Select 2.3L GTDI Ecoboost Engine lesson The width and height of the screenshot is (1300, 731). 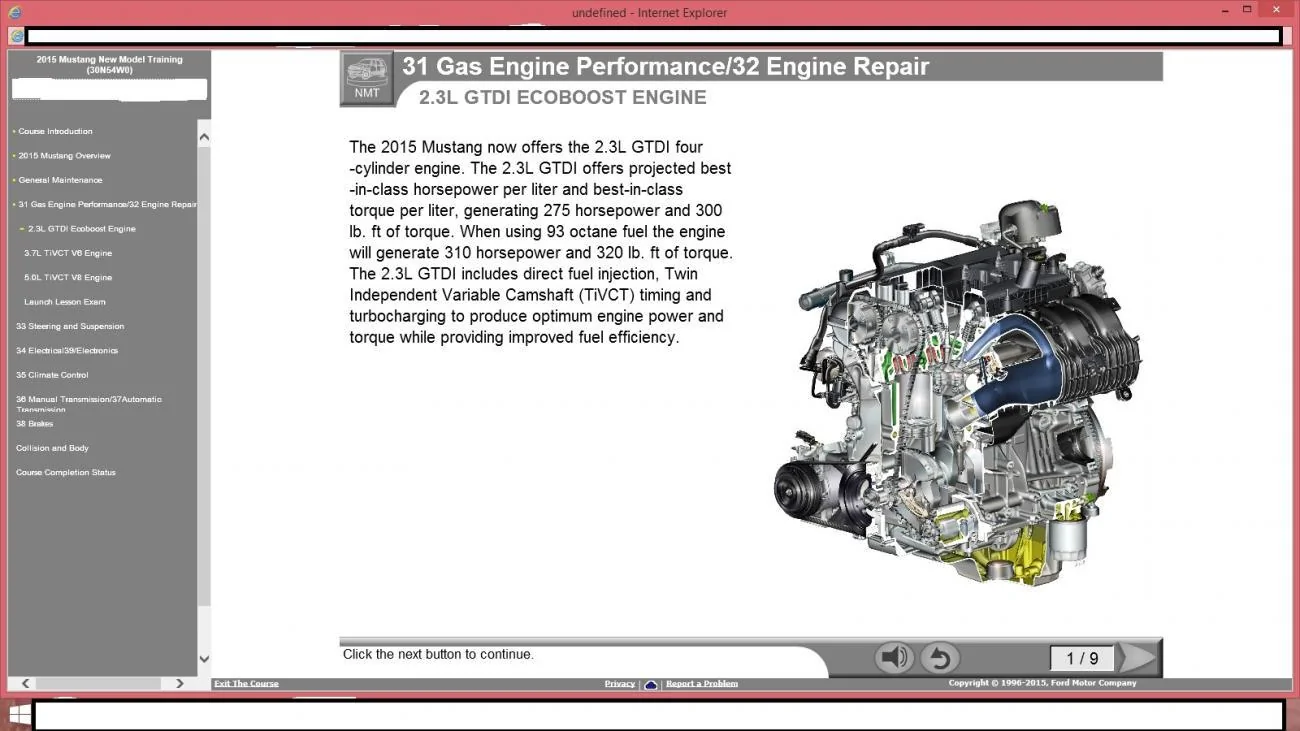point(81,229)
